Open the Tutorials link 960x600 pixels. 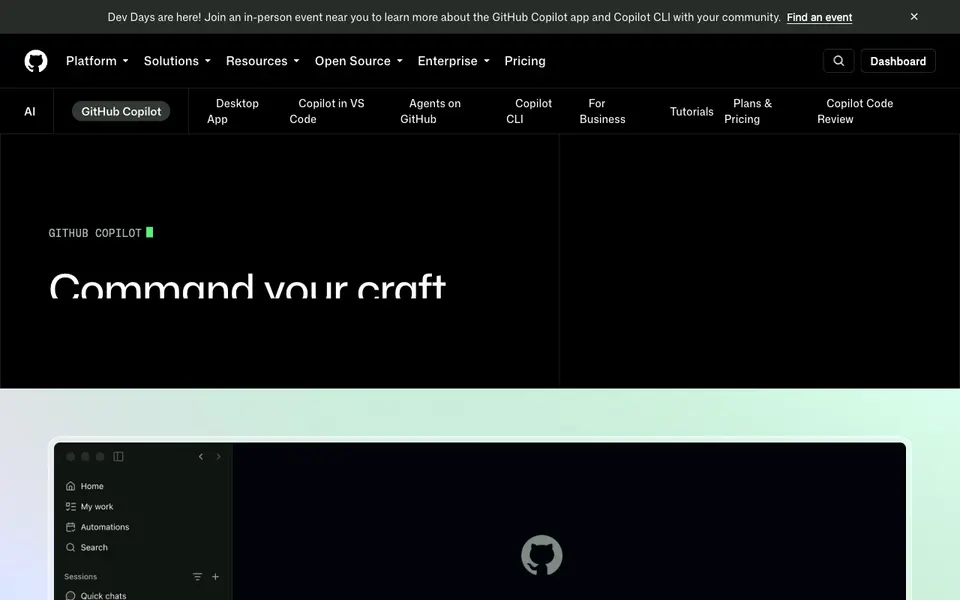click(x=691, y=111)
